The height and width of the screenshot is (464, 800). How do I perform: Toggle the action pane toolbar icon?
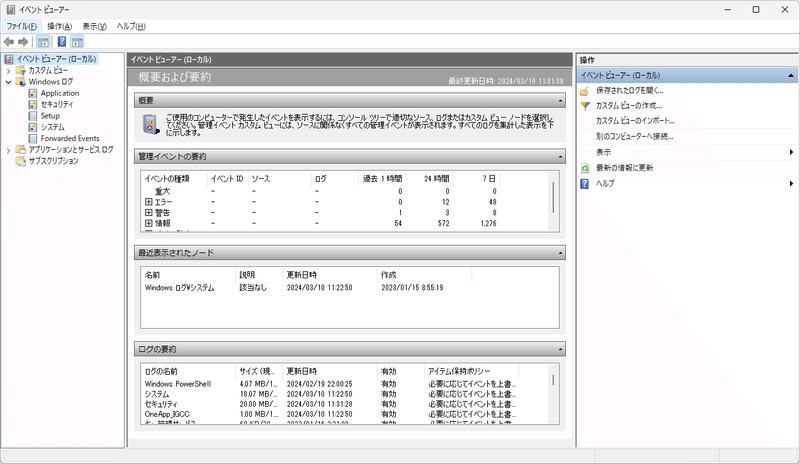click(77, 42)
